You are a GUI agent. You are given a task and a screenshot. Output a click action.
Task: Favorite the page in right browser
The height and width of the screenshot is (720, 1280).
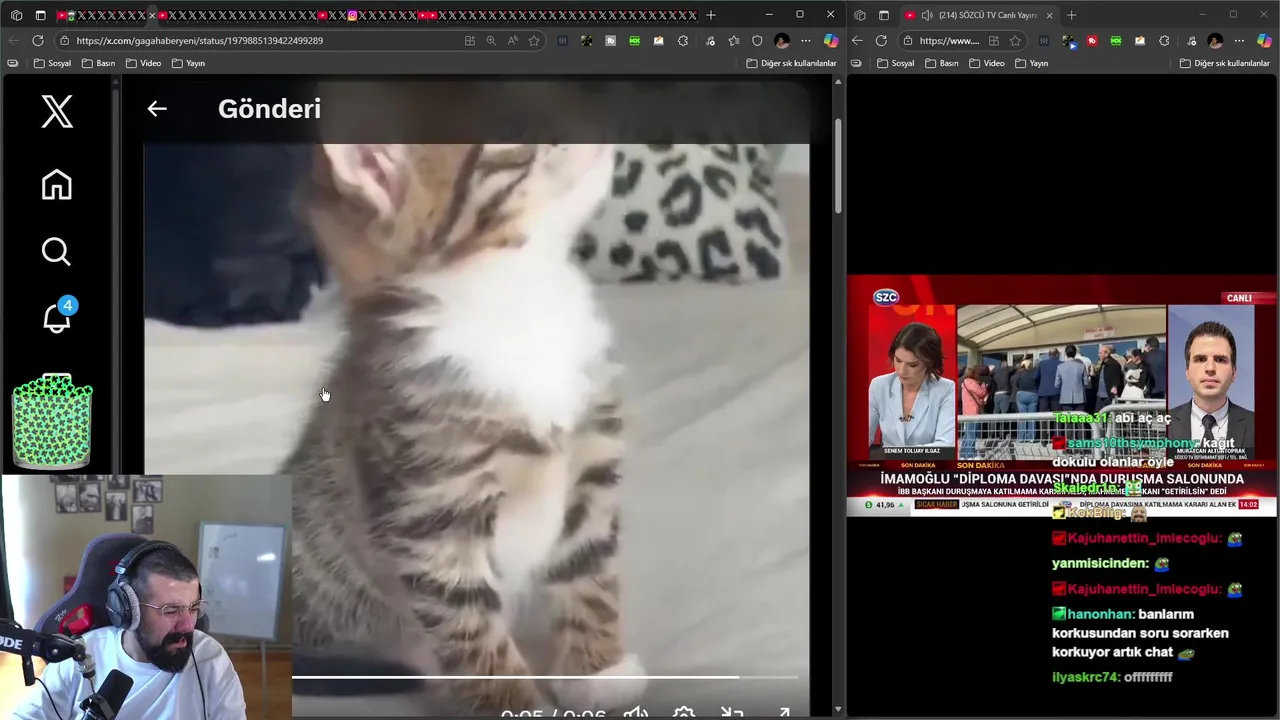[x=1015, y=41]
